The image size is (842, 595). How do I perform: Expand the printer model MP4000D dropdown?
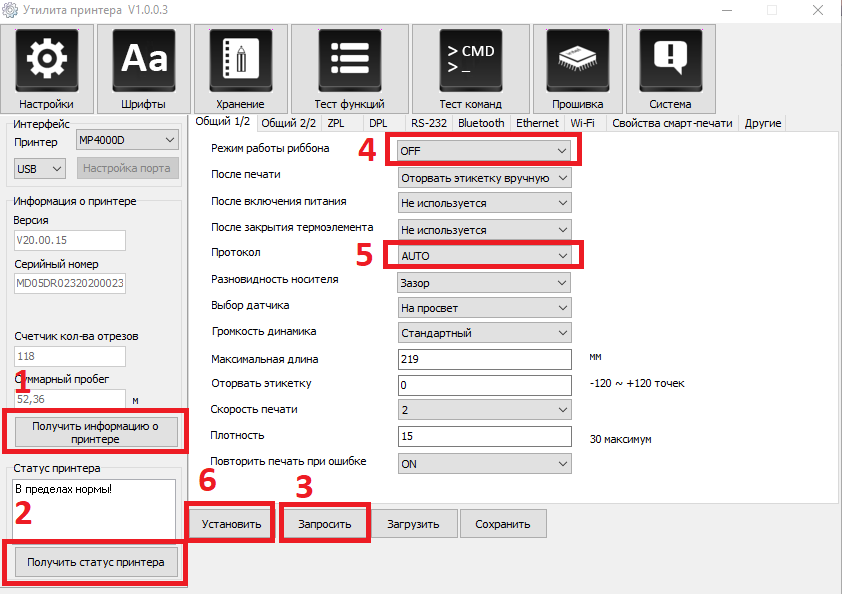127,140
